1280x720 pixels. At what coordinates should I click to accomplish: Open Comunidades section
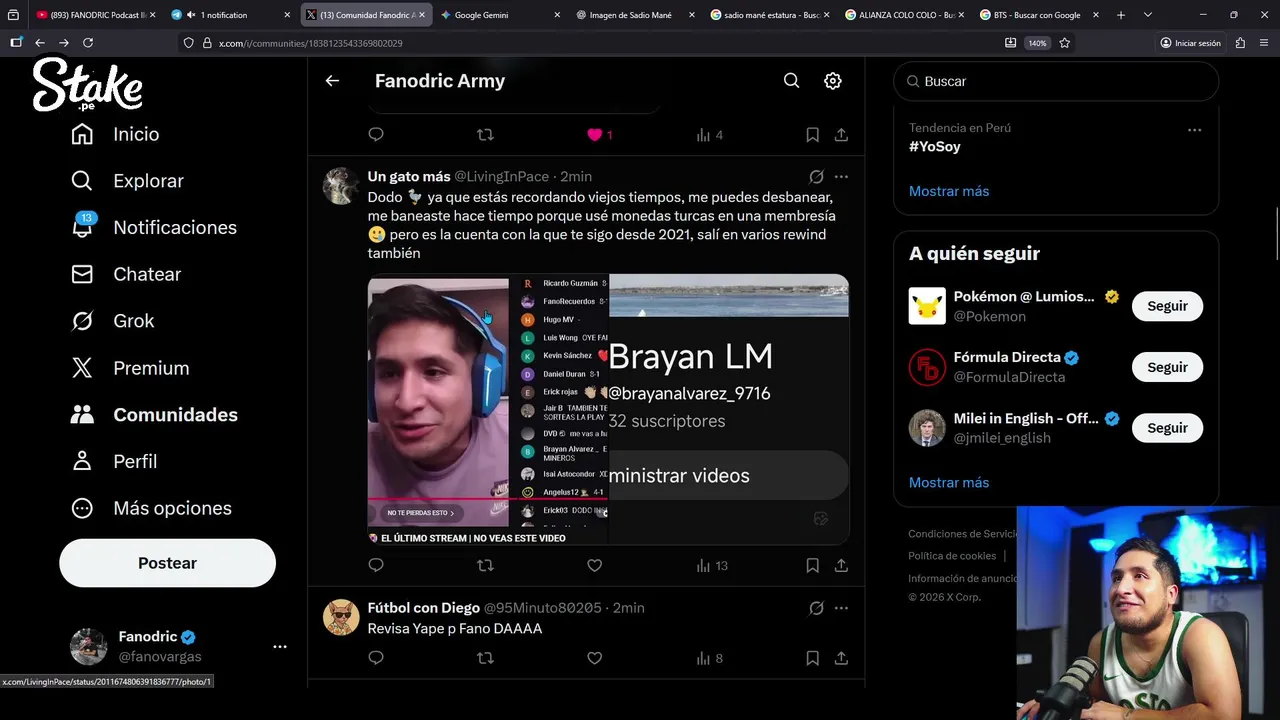(x=154, y=415)
